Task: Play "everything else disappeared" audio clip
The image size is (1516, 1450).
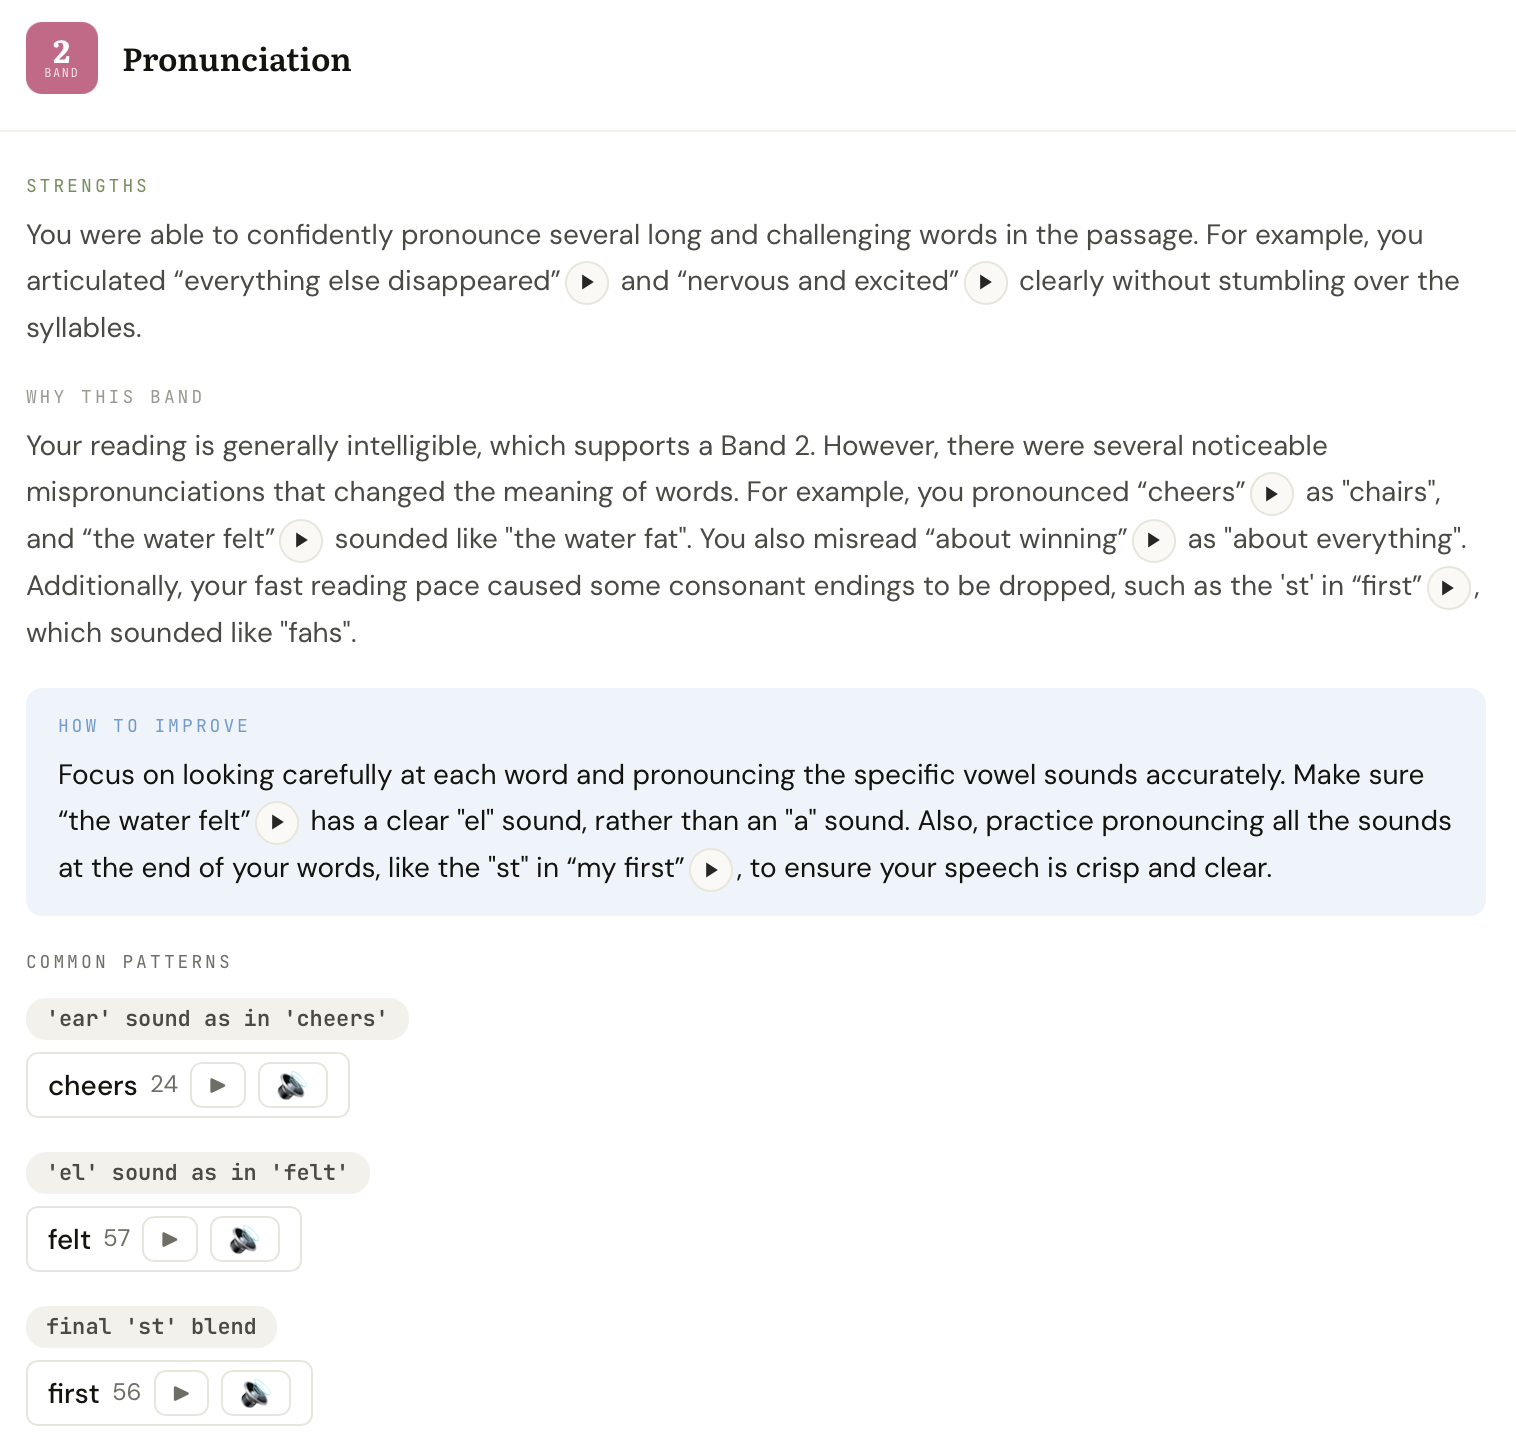Action: (587, 282)
